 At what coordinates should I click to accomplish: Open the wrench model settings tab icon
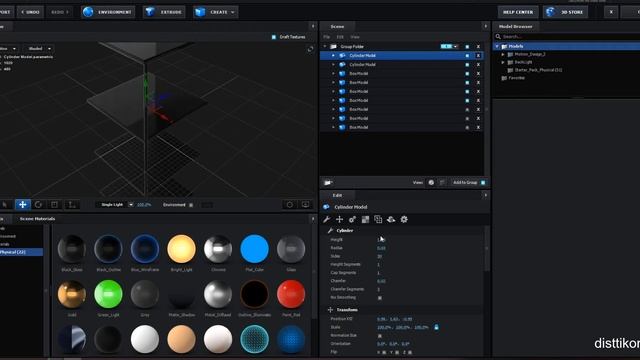(327, 220)
